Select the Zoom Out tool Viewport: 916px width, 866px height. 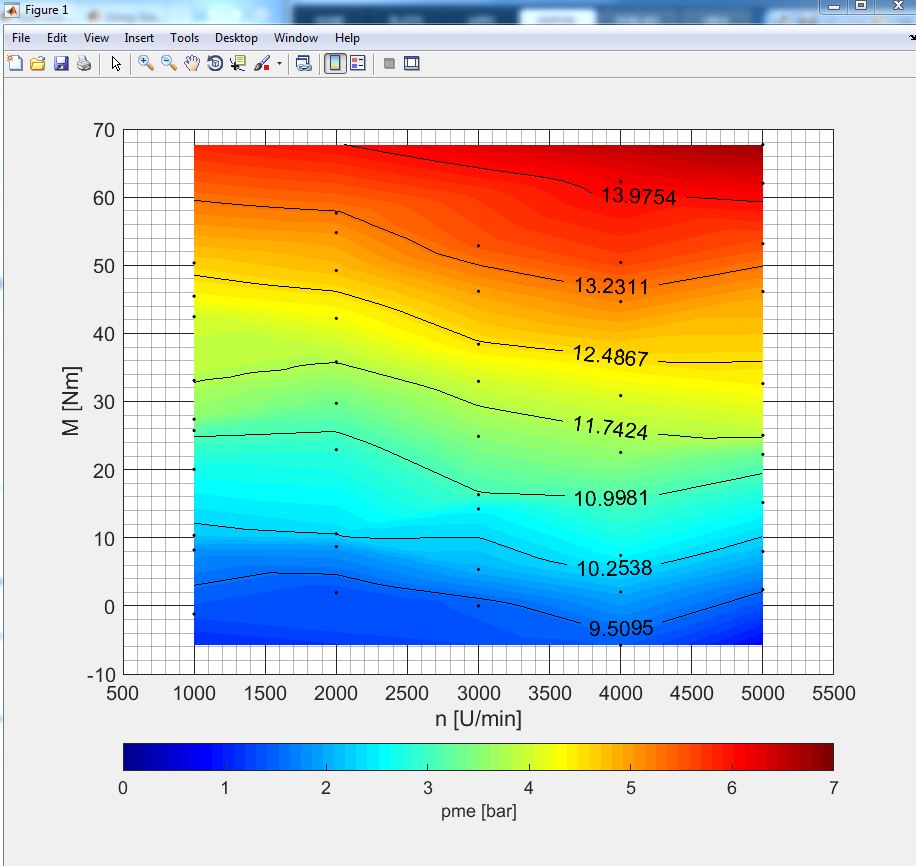coord(169,63)
